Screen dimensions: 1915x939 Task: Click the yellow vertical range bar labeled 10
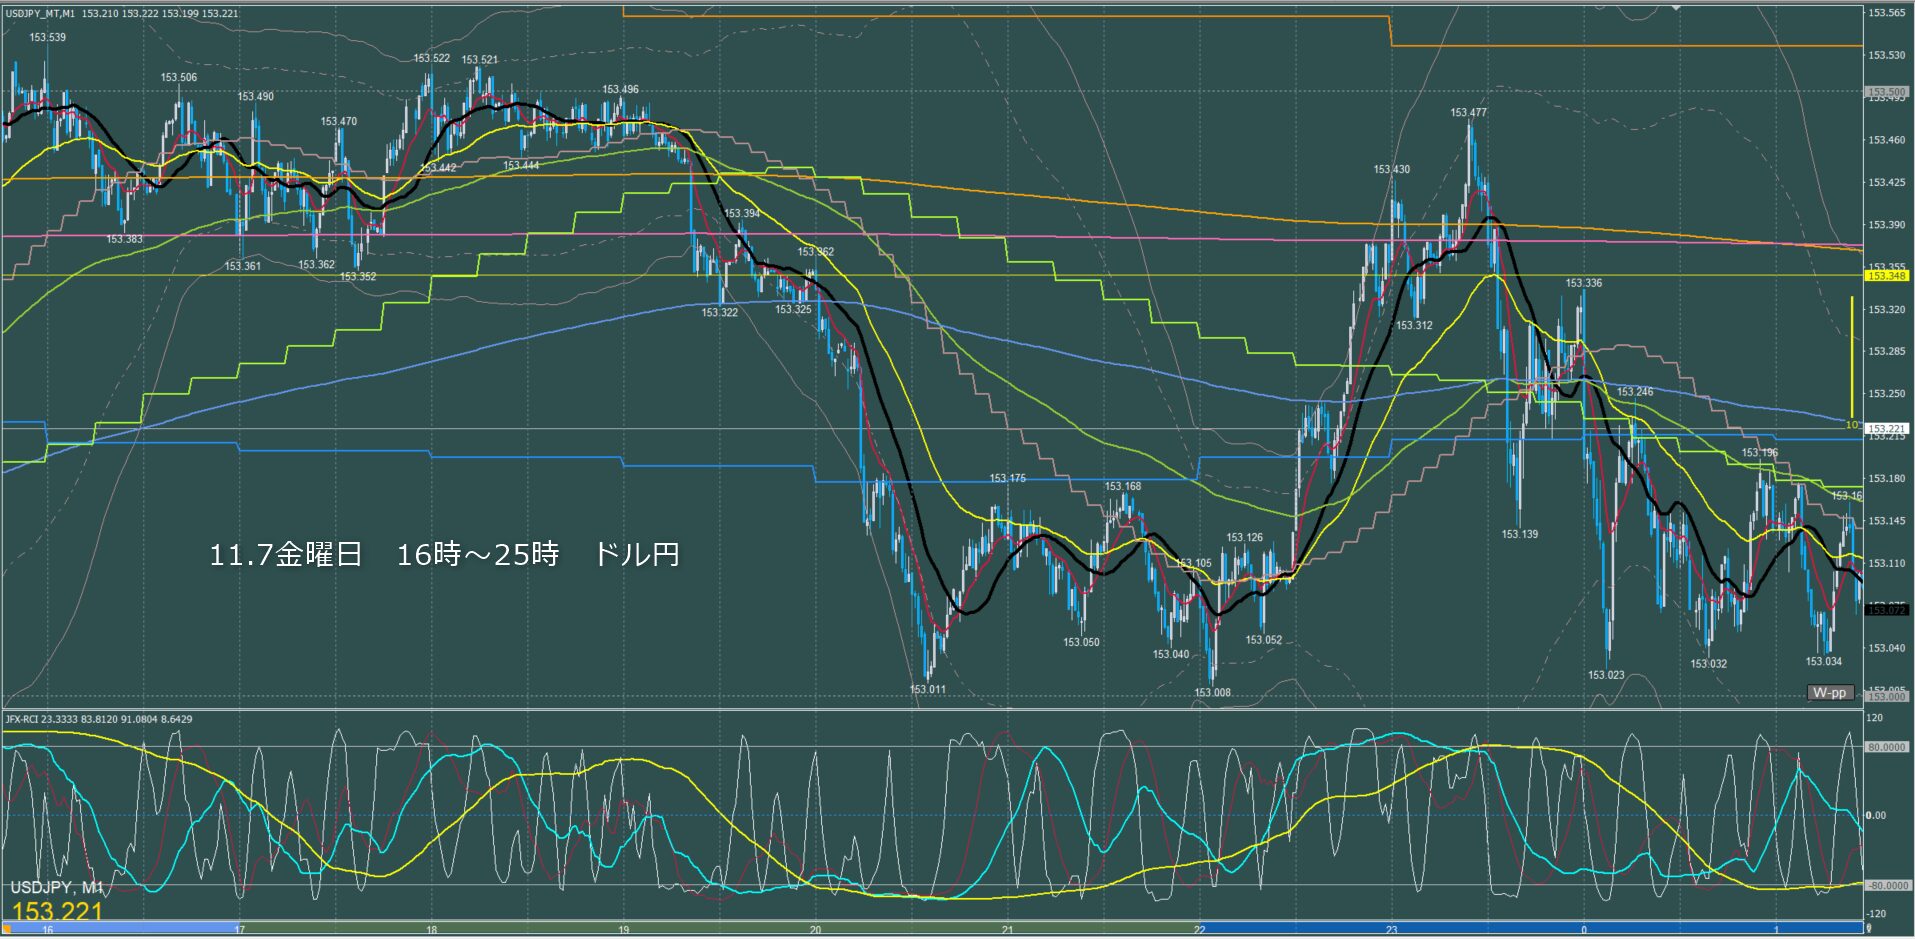click(x=1852, y=355)
